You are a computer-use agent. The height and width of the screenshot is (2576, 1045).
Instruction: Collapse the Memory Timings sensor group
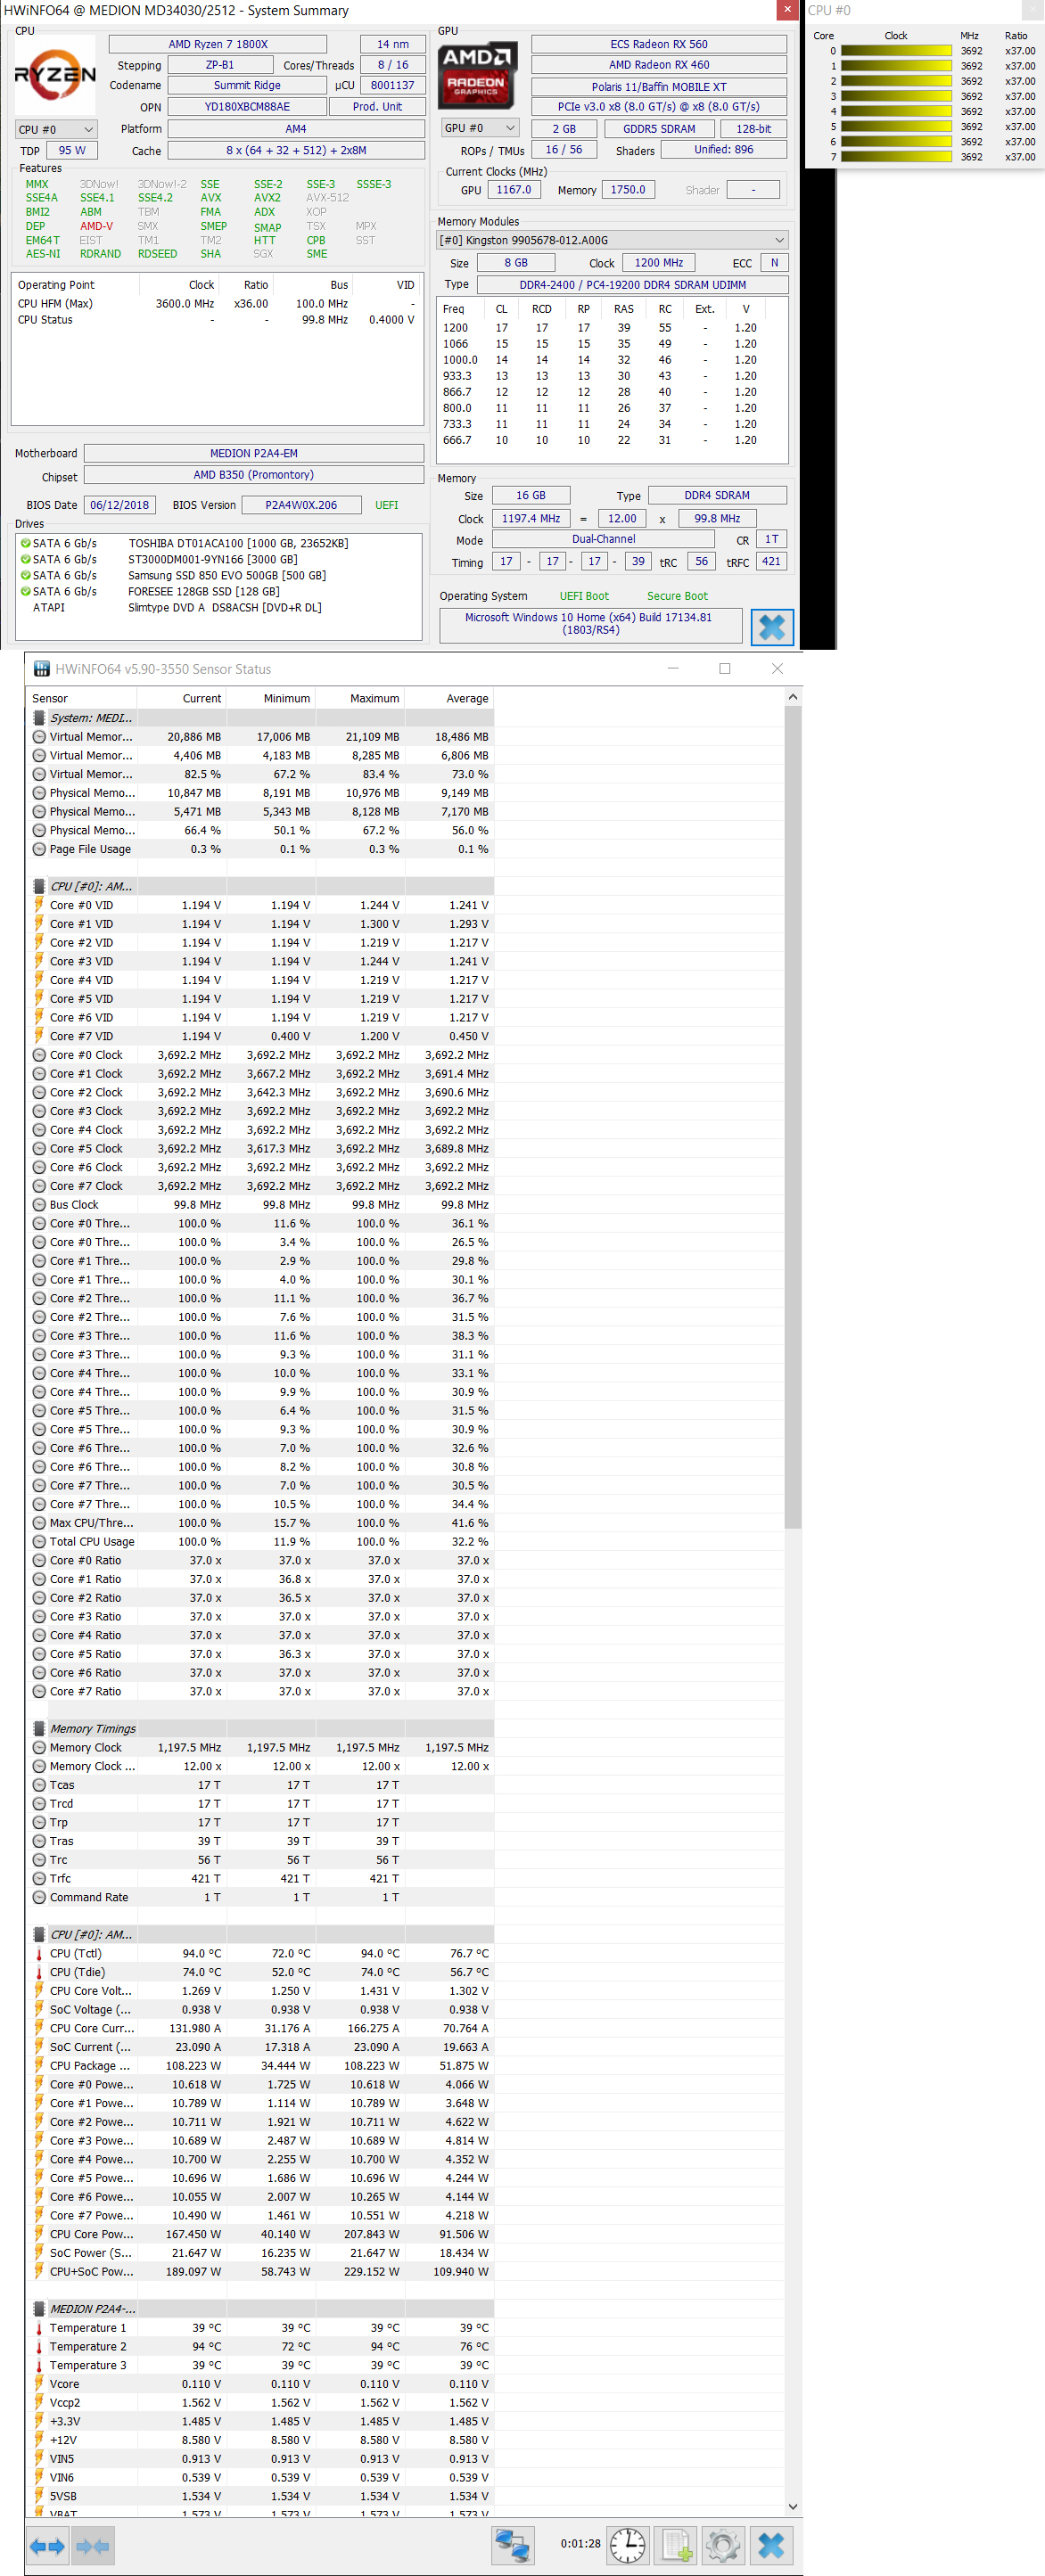click(x=39, y=1728)
